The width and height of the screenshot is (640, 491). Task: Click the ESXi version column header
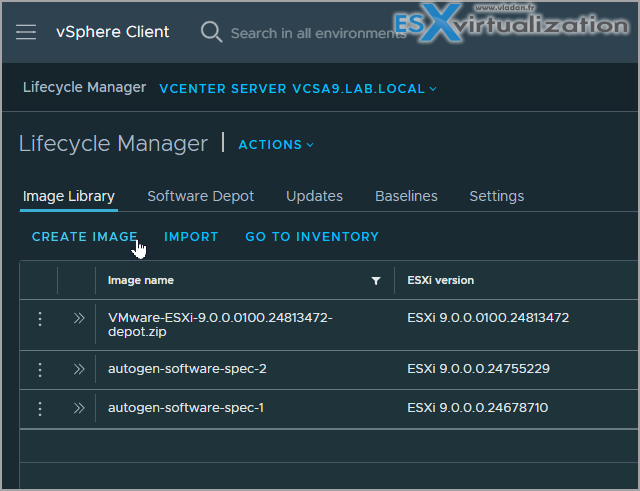440,280
